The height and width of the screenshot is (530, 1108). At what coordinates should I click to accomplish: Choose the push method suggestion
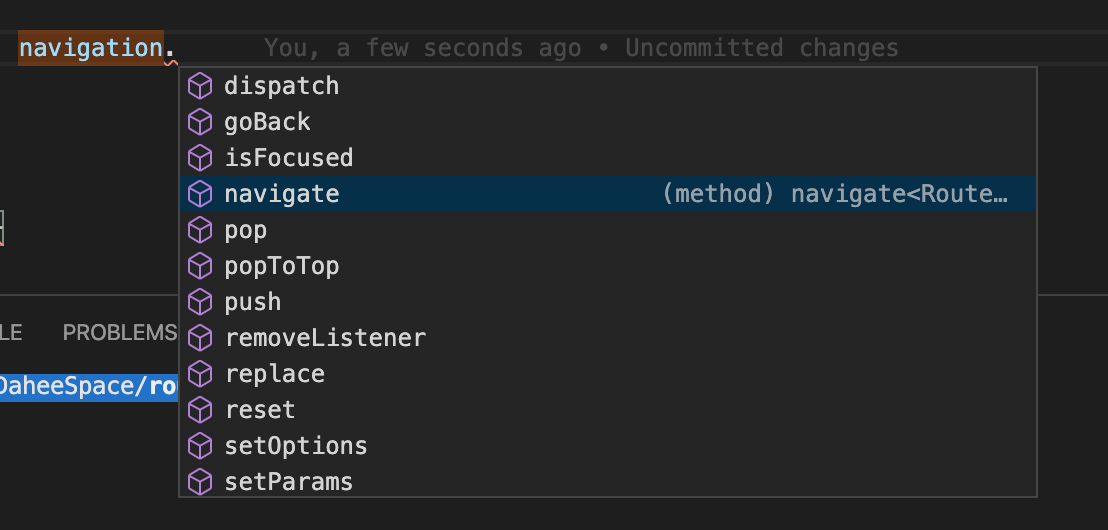pyautogui.click(x=608, y=302)
